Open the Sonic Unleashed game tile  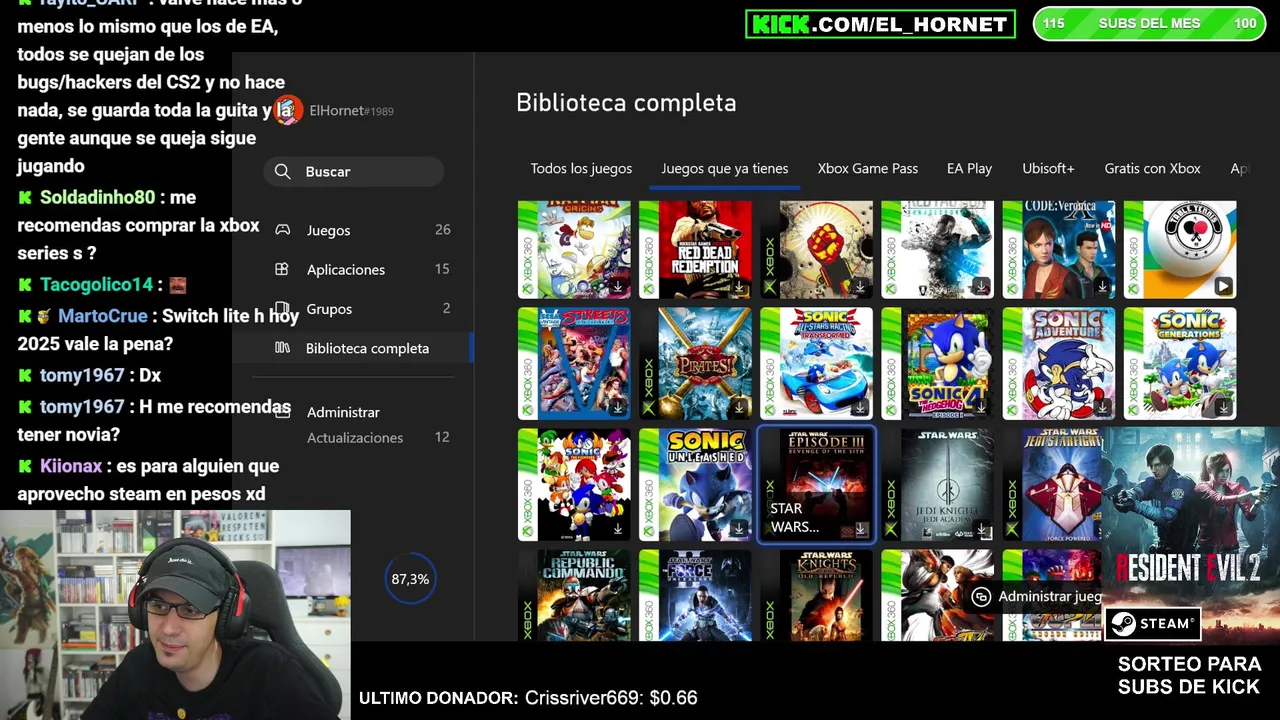coord(695,484)
